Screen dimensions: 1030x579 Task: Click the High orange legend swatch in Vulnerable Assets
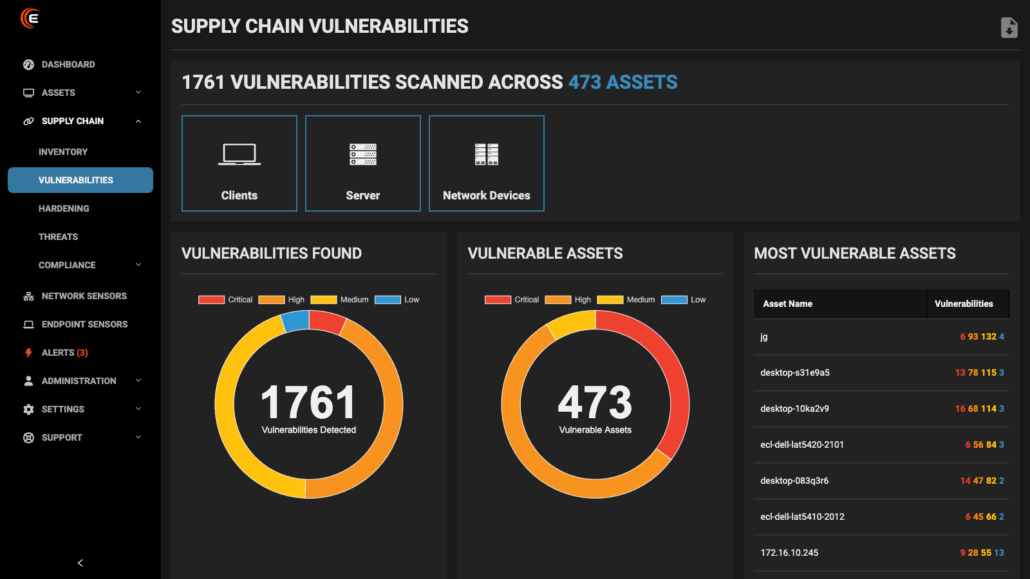557,300
